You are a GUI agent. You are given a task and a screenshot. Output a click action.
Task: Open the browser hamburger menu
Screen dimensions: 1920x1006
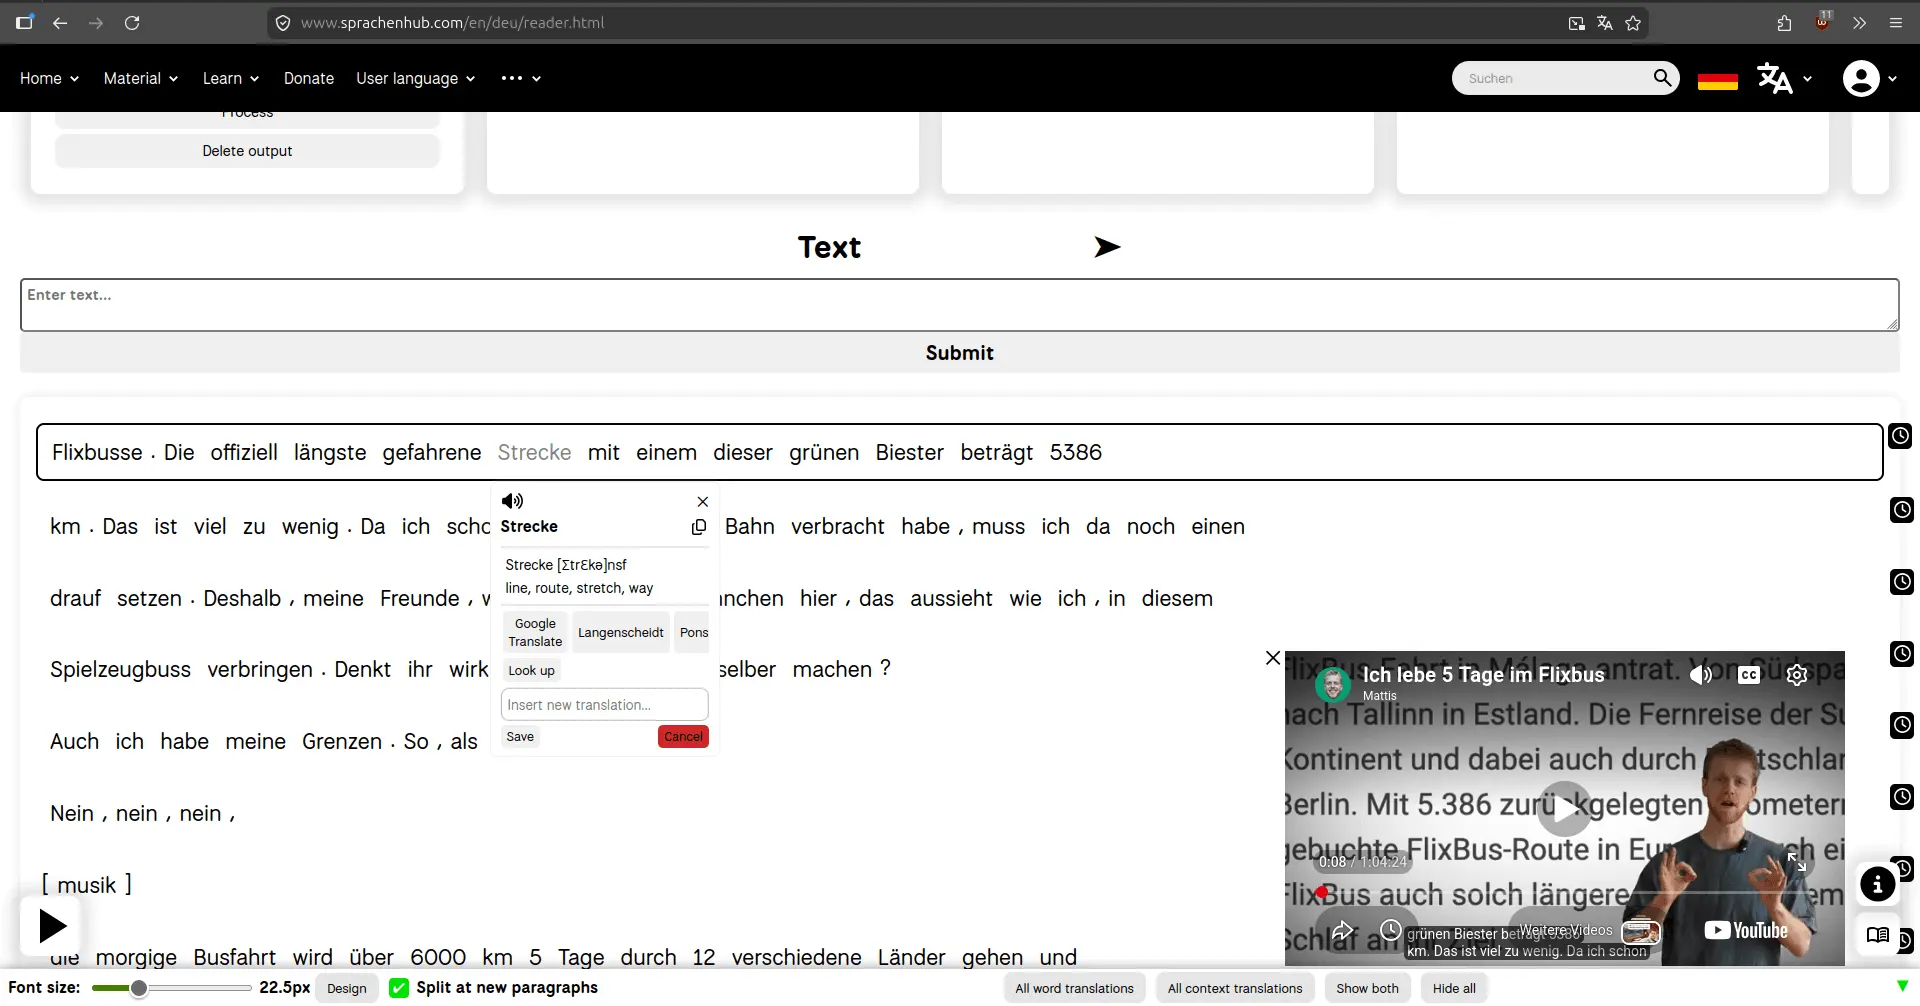pyautogui.click(x=1895, y=23)
